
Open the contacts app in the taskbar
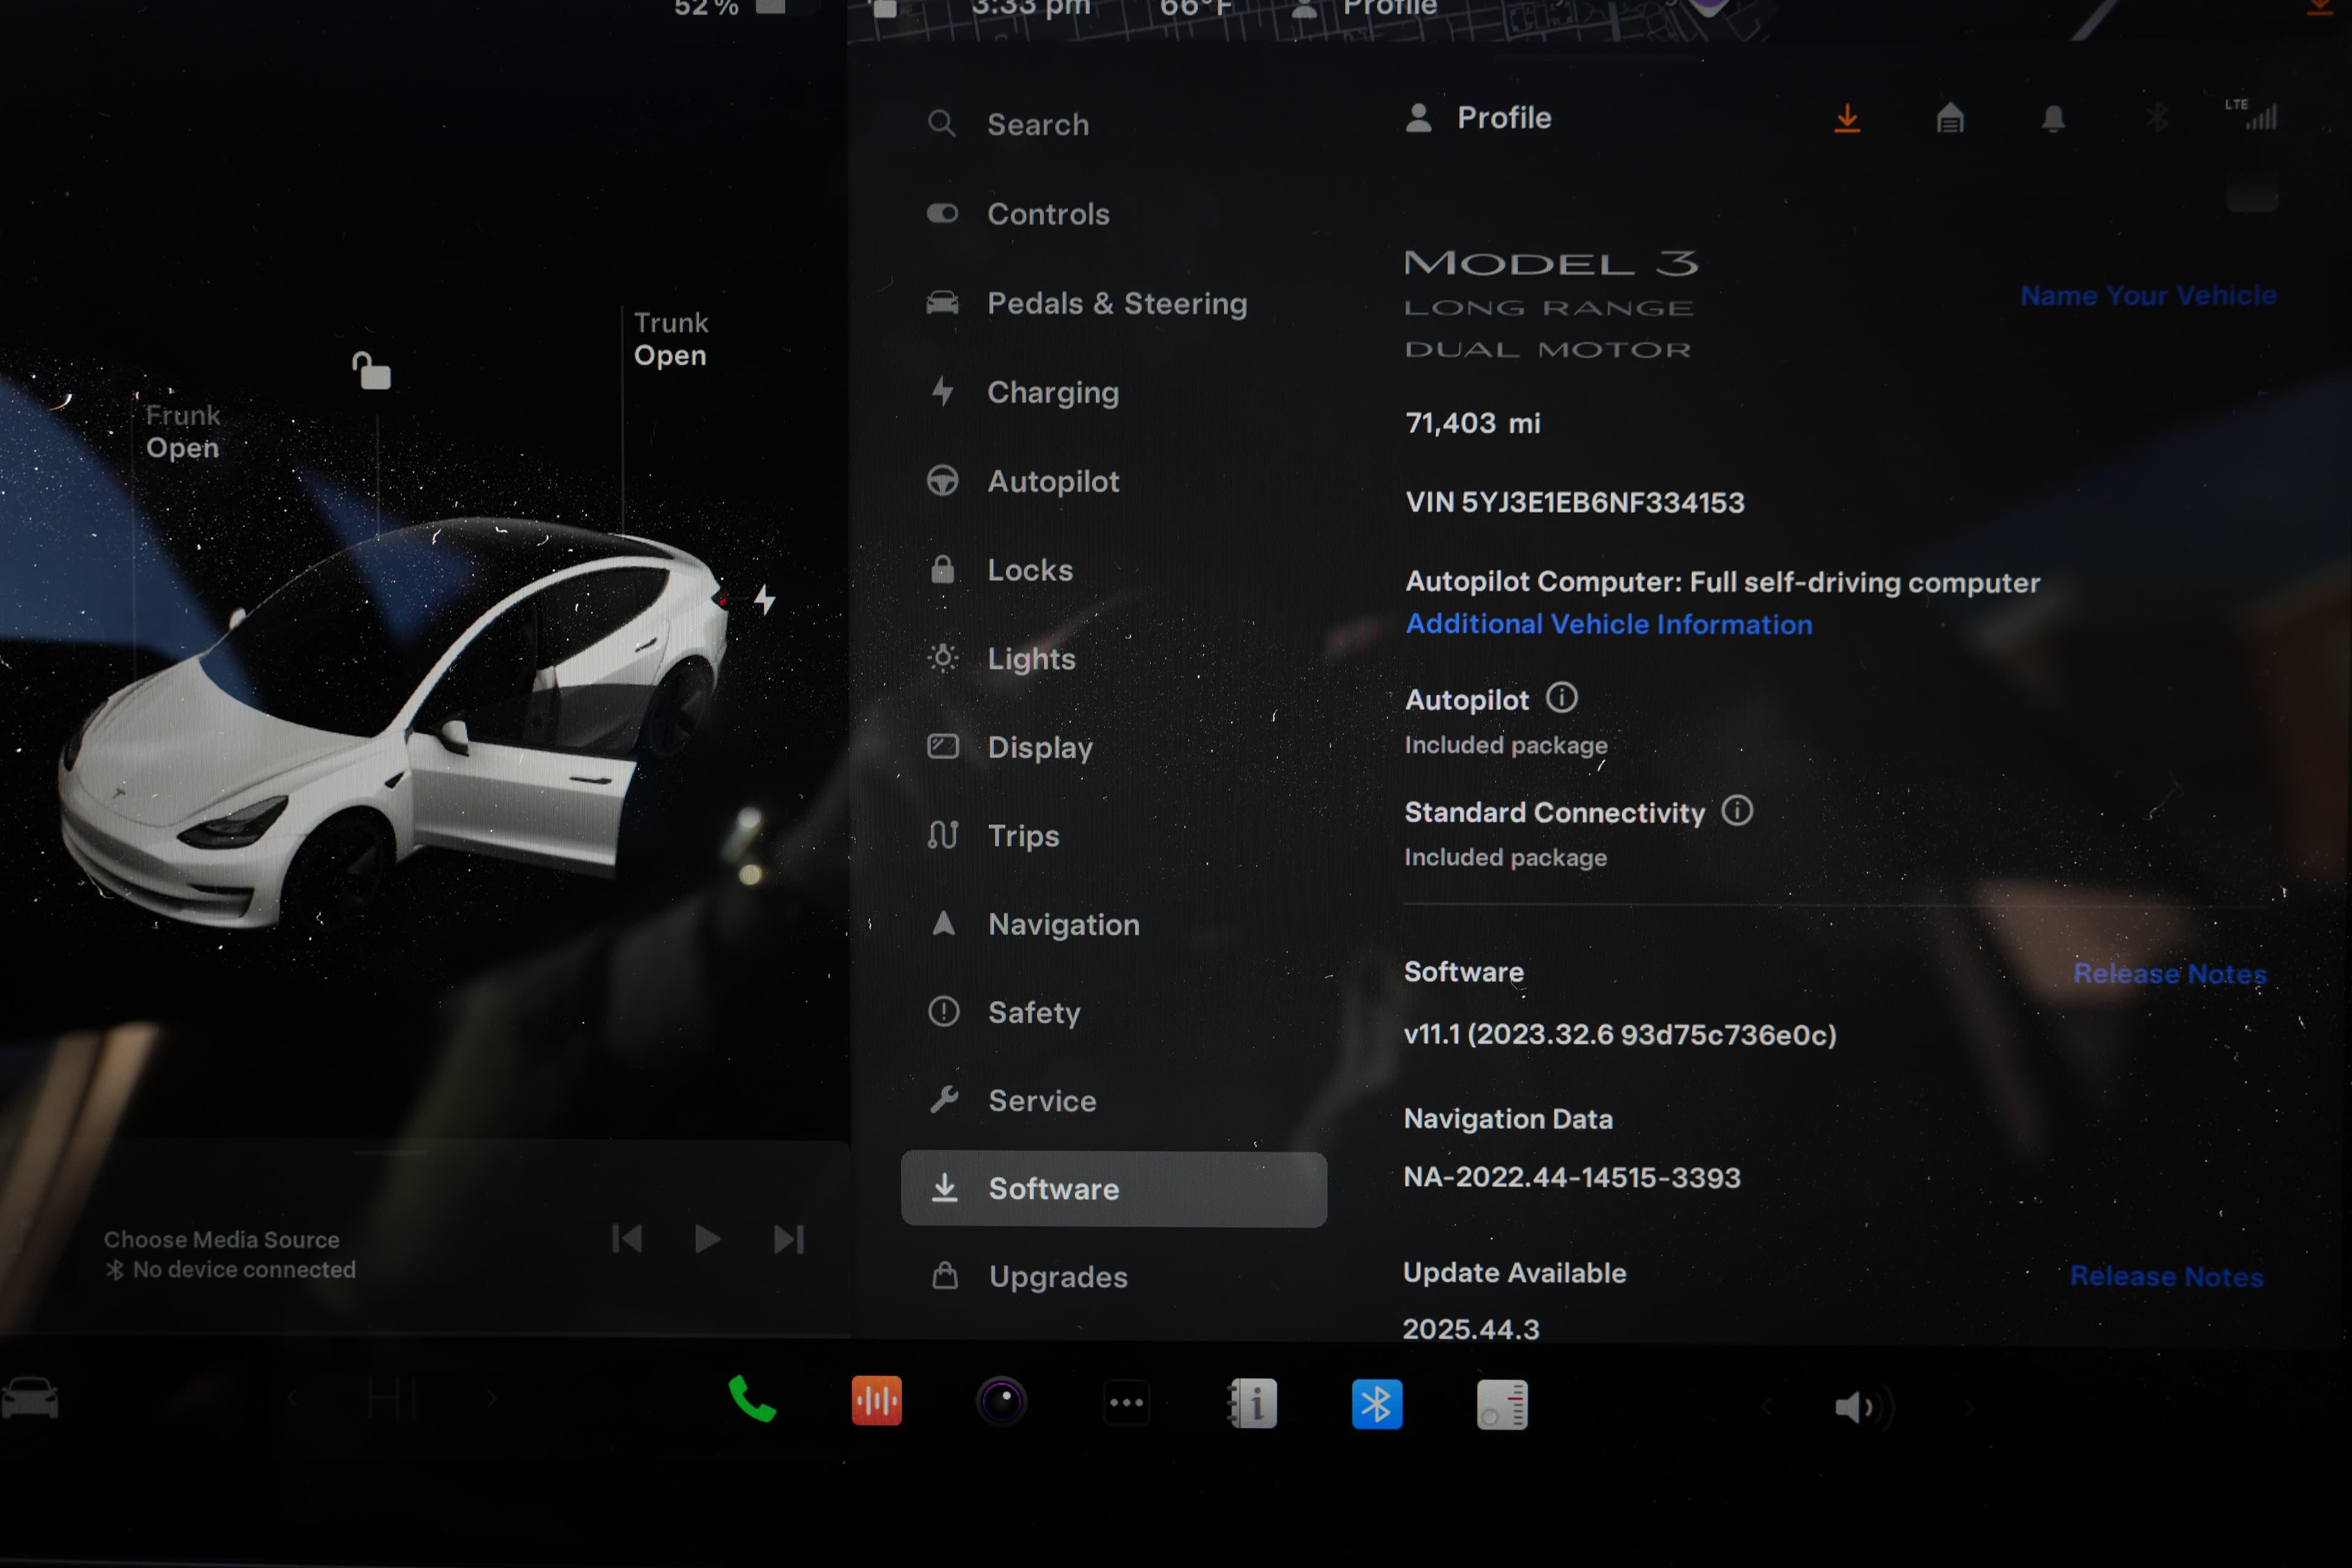pyautogui.click(x=1252, y=1402)
